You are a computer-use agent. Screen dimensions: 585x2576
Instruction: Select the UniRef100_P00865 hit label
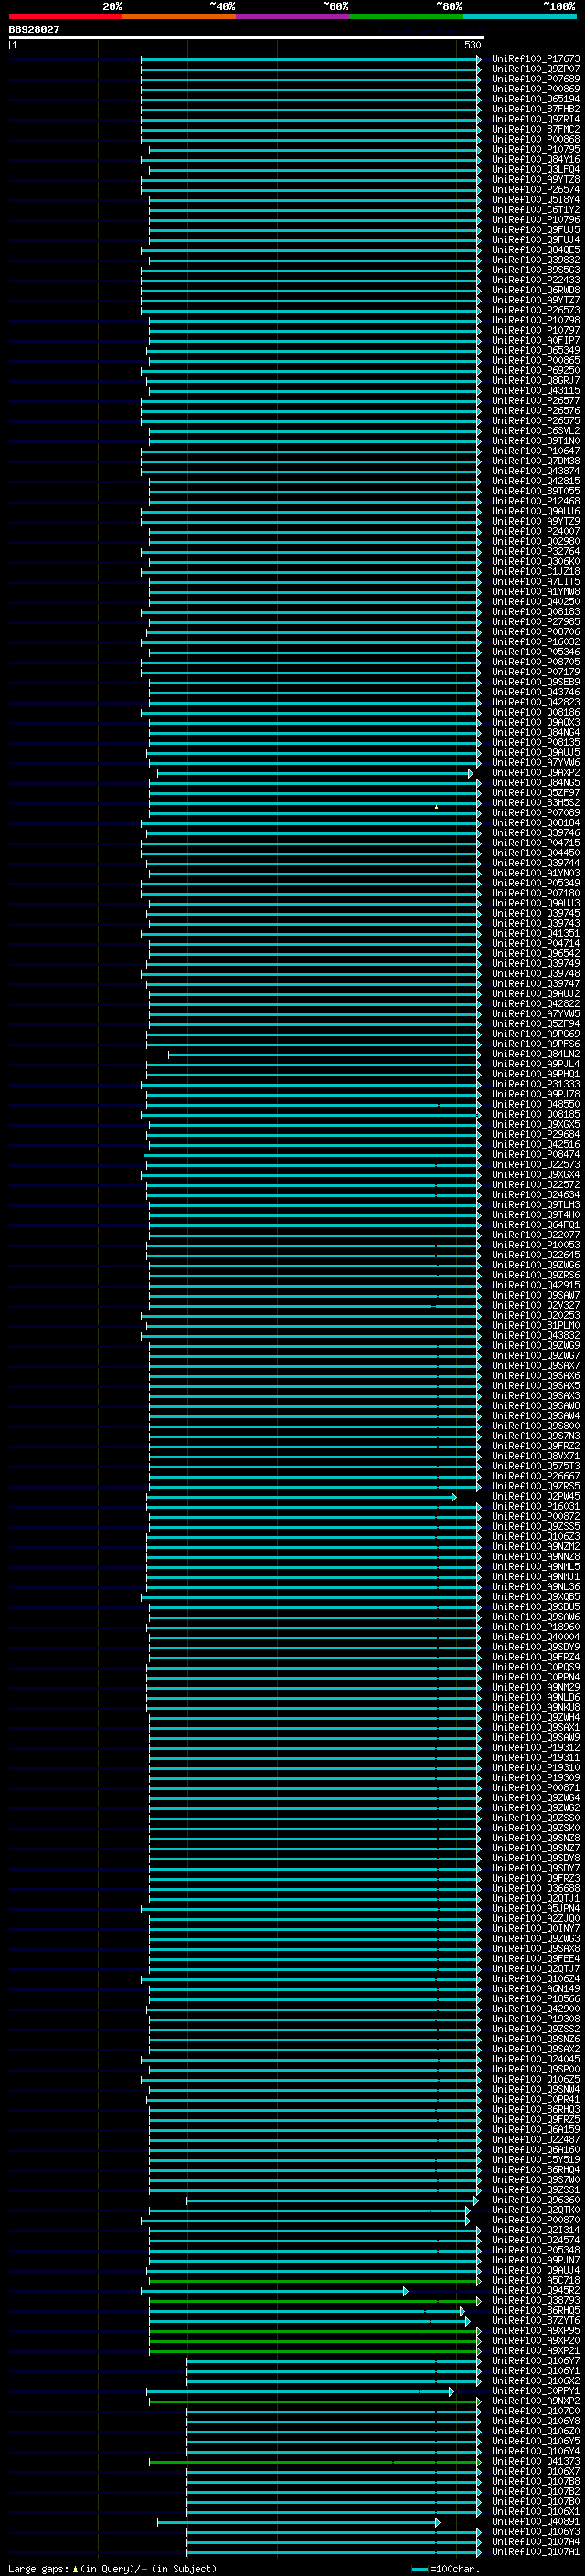click(536, 360)
